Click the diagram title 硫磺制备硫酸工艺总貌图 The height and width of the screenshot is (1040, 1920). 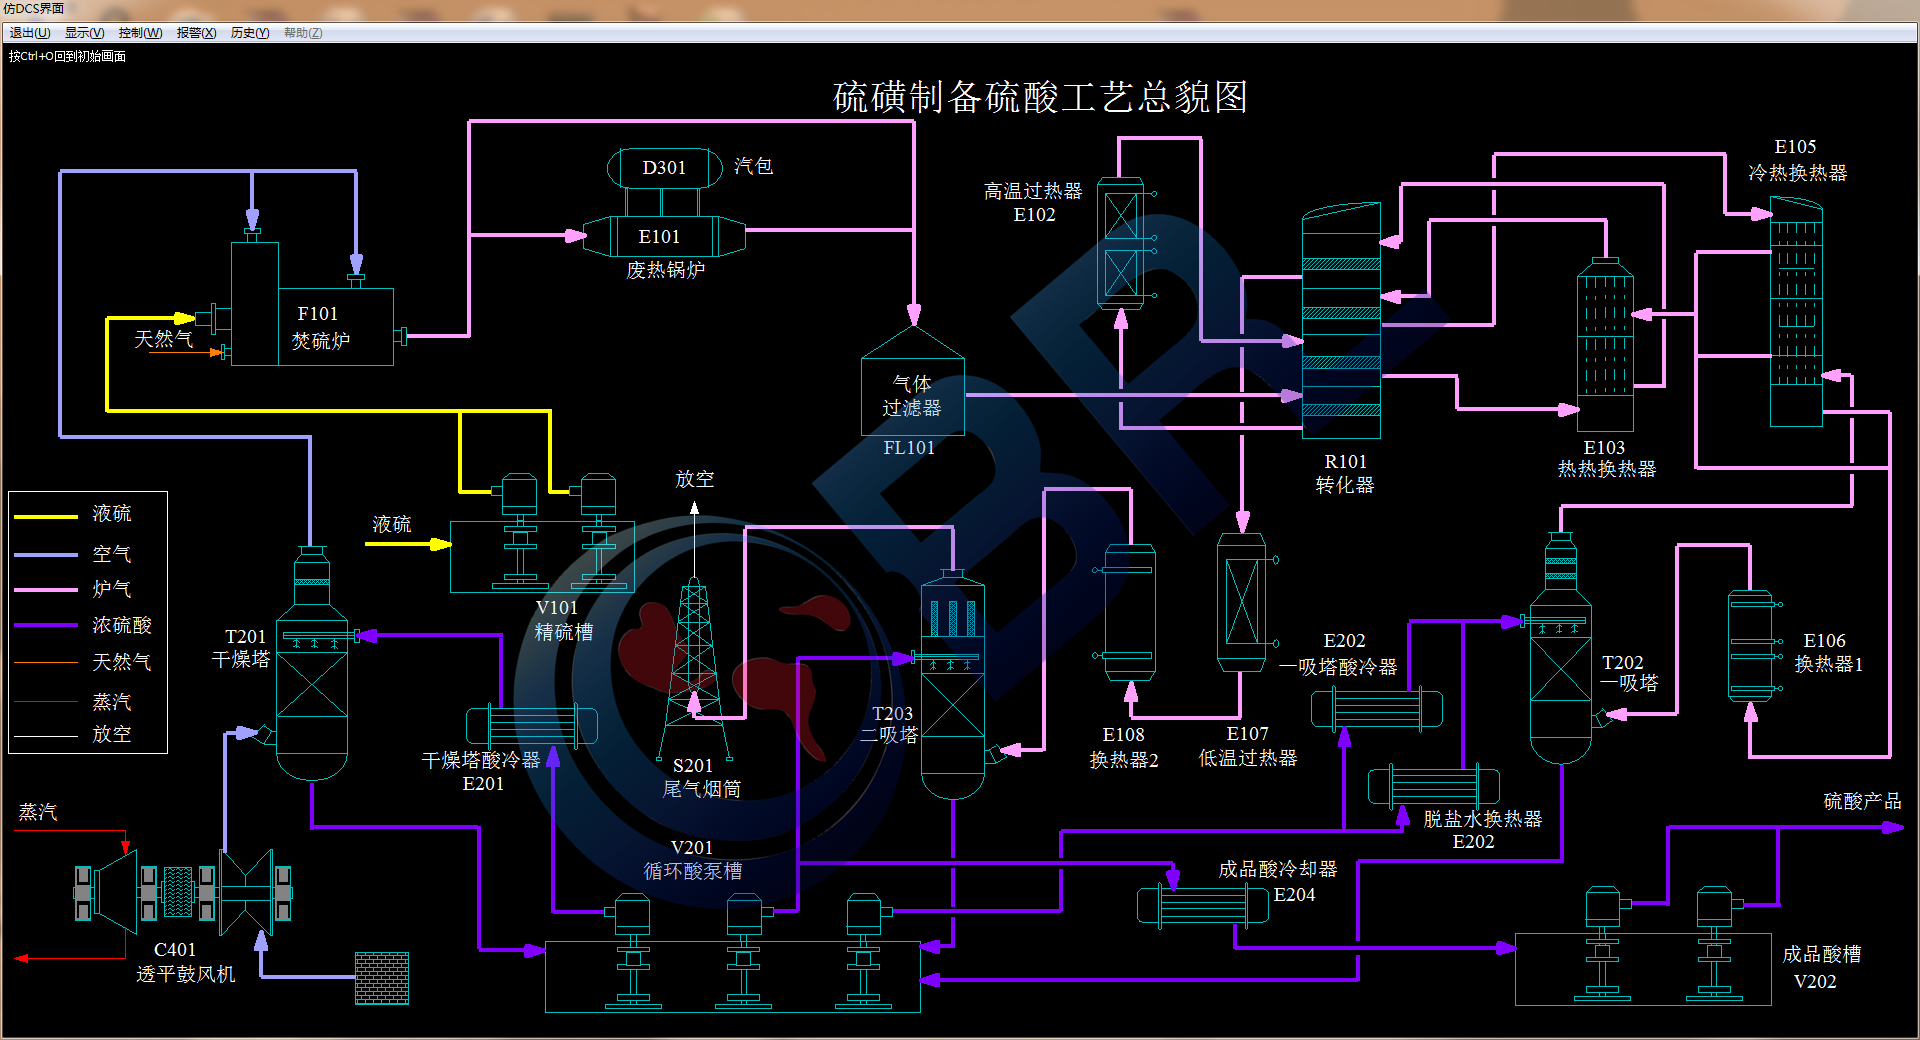click(1040, 97)
